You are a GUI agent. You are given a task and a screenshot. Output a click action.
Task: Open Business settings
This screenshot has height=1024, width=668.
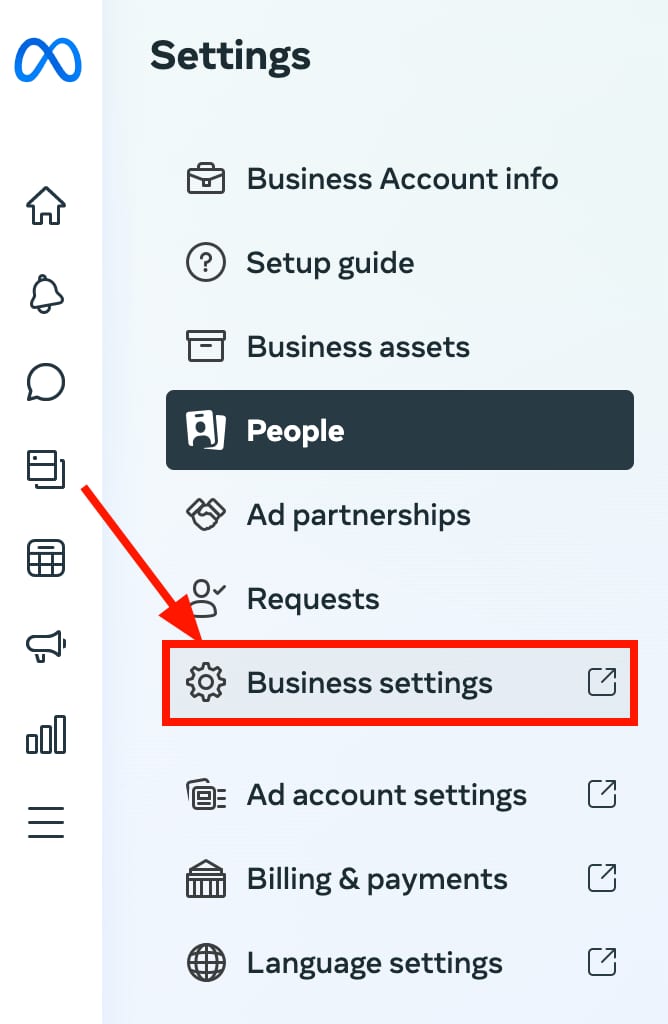pyautogui.click(x=370, y=682)
